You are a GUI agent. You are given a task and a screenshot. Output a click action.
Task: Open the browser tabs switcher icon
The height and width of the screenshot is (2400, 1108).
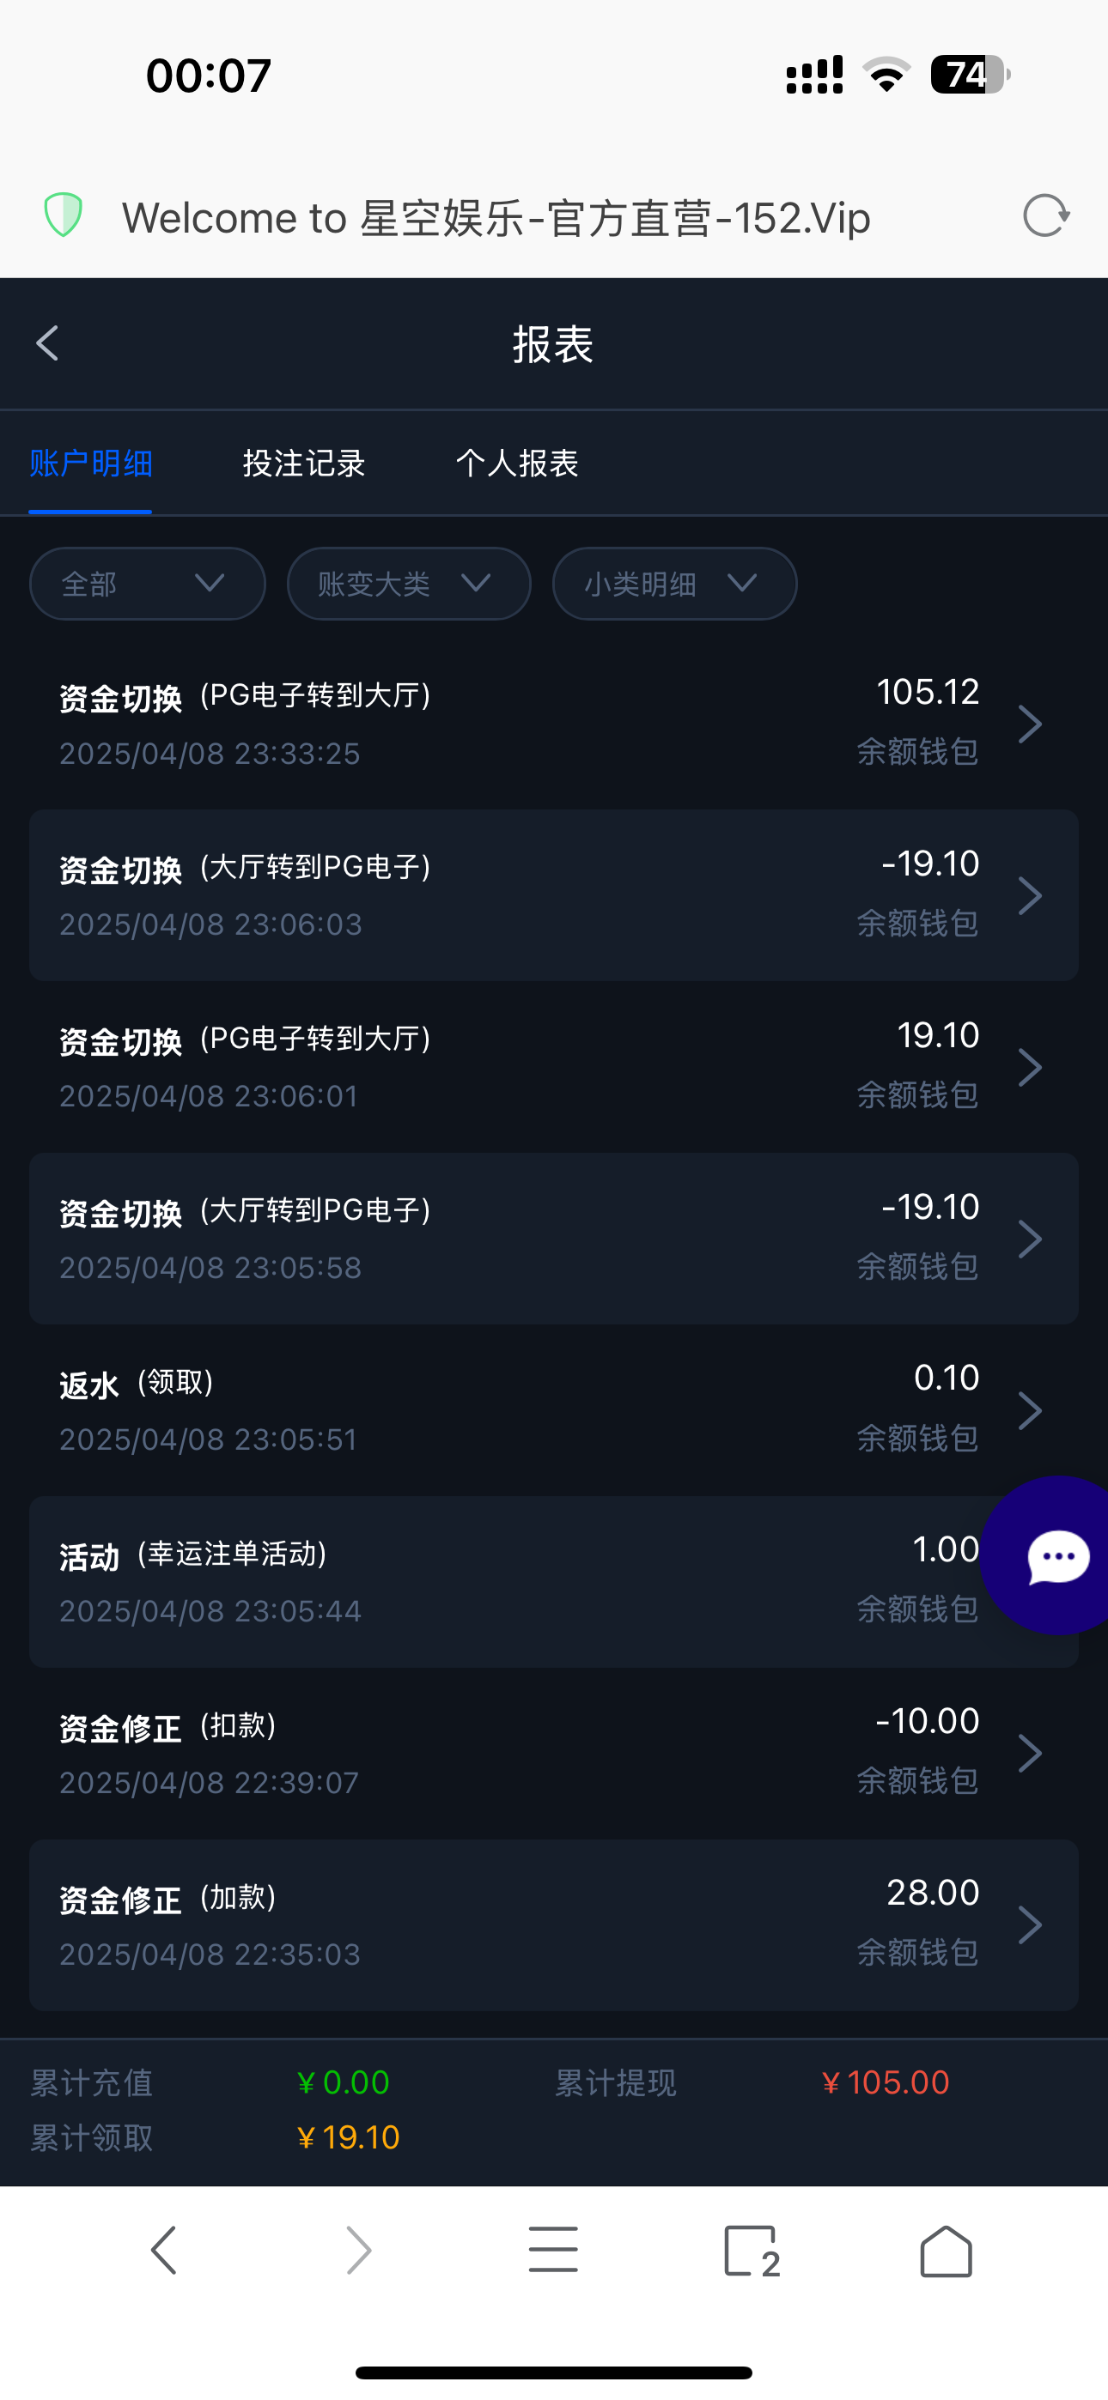[x=750, y=2250]
